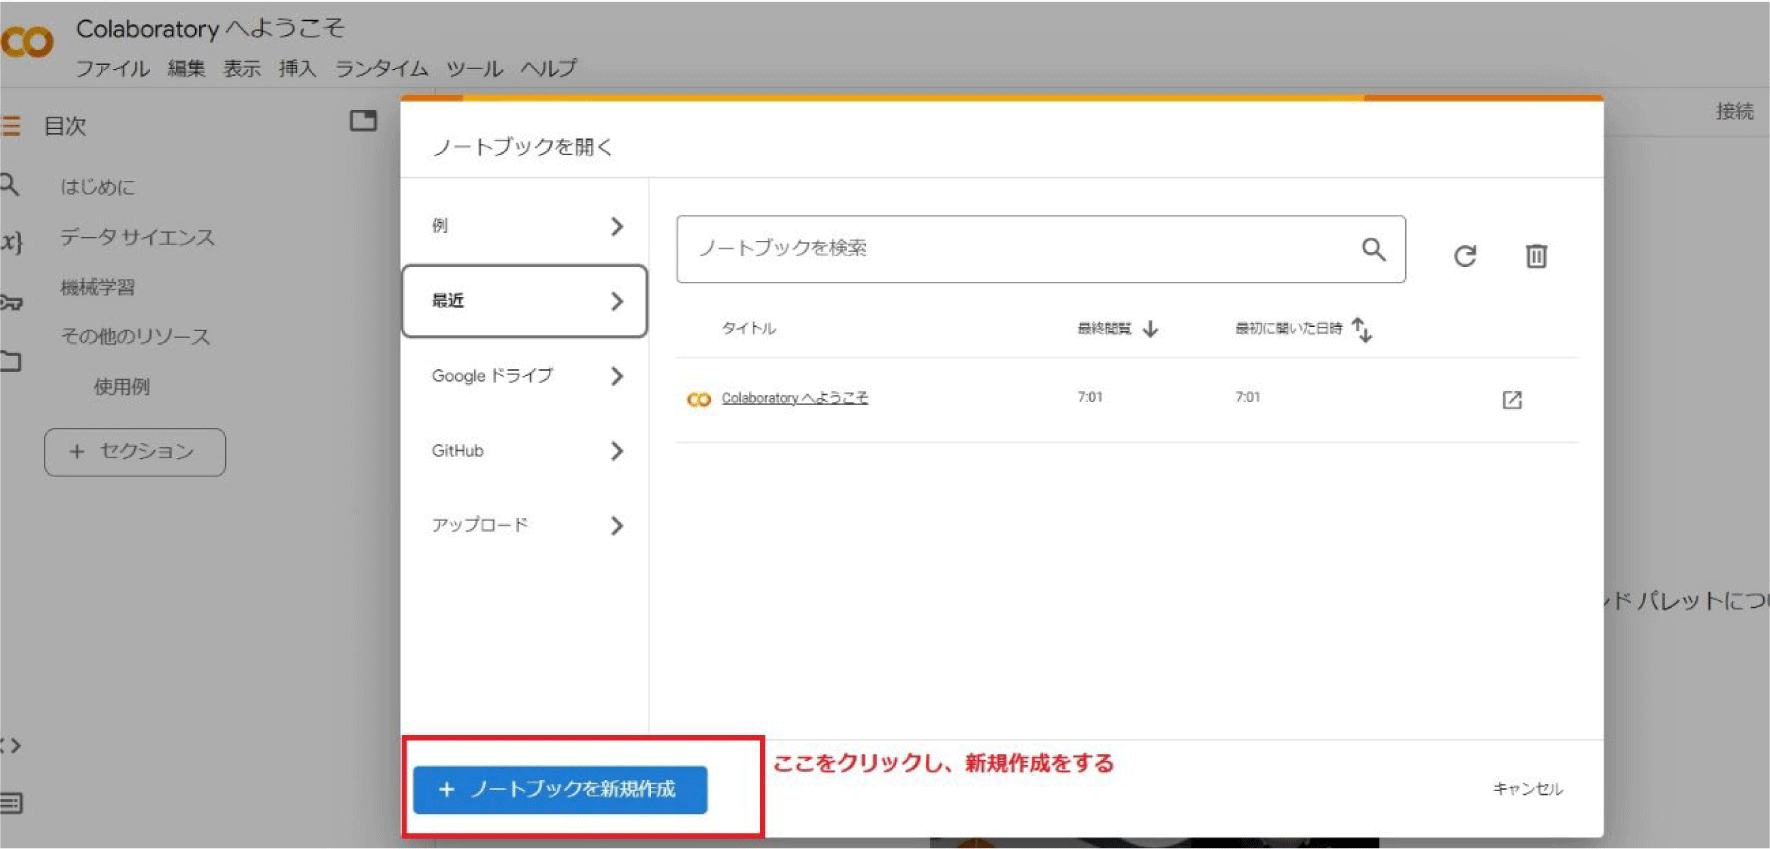Viewport: 1770px width, 849px height.
Task: Click the 目次 panel pop-out window icon
Action: pos(363,121)
